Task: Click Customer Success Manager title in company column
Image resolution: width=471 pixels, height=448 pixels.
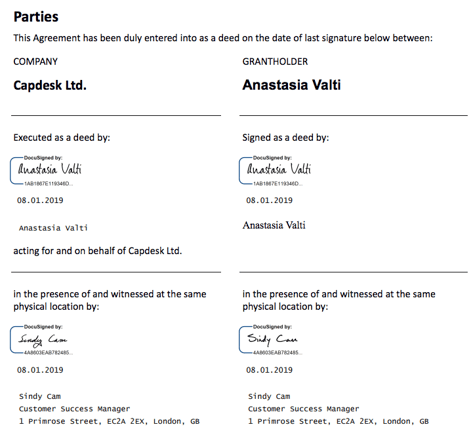Action: (74, 409)
